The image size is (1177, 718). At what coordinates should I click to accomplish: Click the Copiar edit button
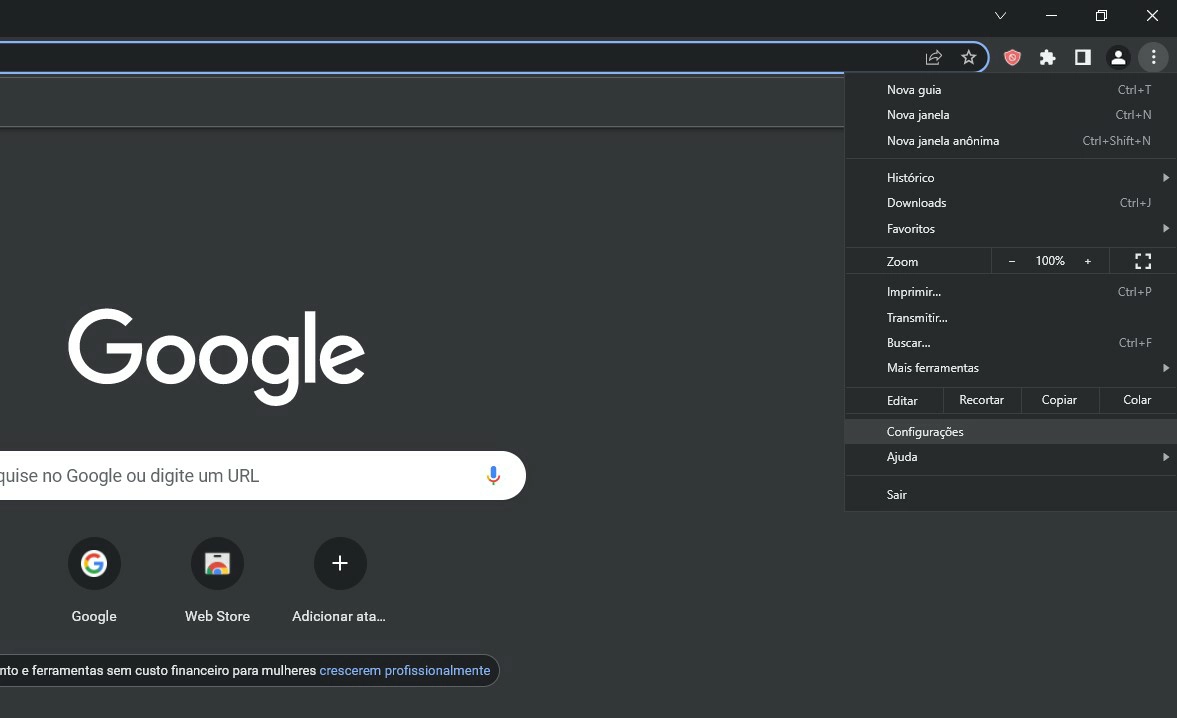tap(1059, 400)
